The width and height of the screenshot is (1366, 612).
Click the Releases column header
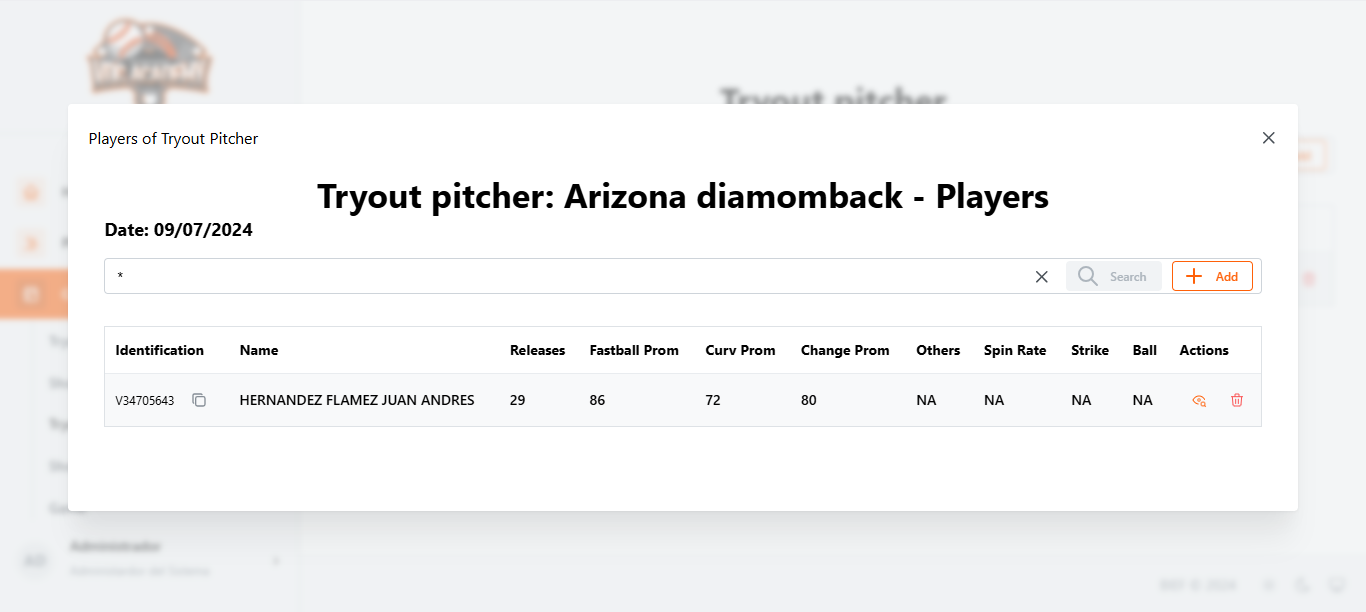(x=537, y=350)
